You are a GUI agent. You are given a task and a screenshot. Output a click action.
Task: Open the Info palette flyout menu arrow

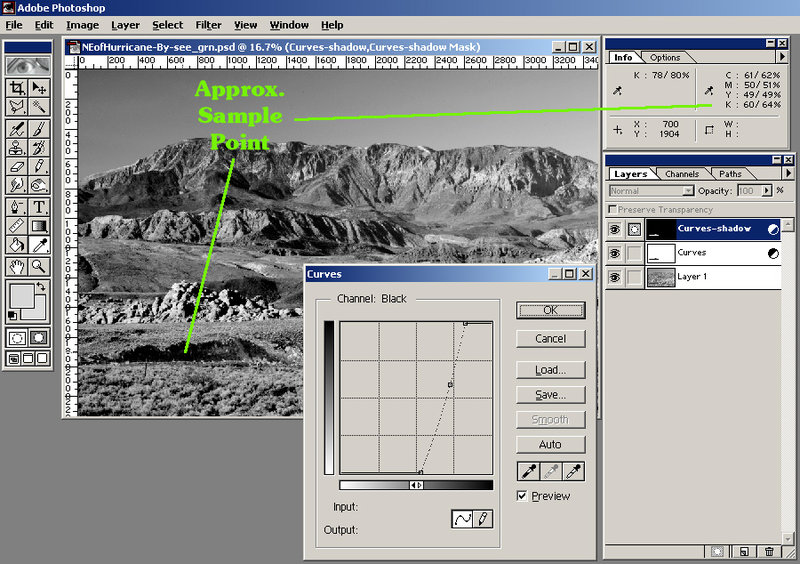788,57
